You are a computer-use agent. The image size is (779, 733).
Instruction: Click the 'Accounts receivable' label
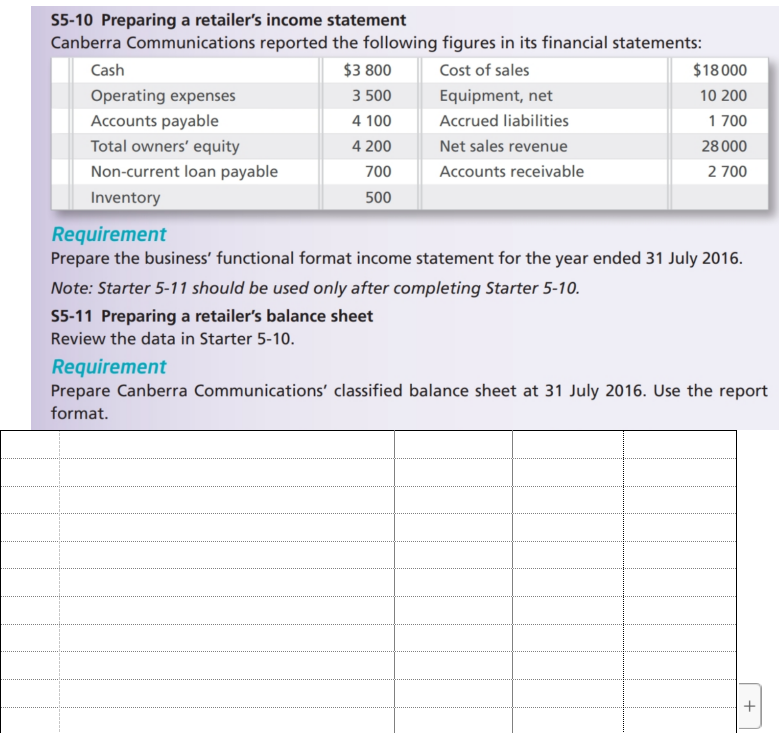[x=512, y=171]
